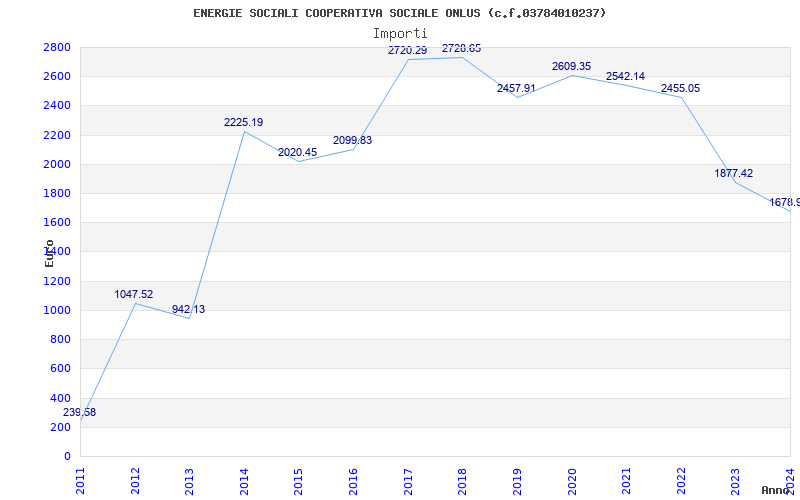
Task: Click the data label 2542.14
Action: coord(626,77)
